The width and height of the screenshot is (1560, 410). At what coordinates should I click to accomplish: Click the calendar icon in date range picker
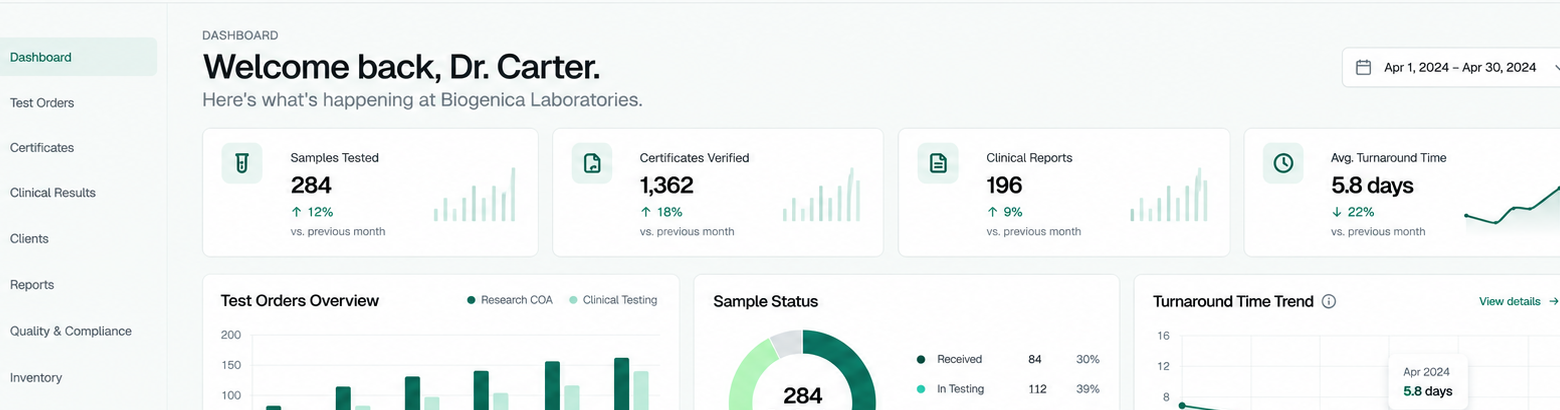coord(1363,67)
